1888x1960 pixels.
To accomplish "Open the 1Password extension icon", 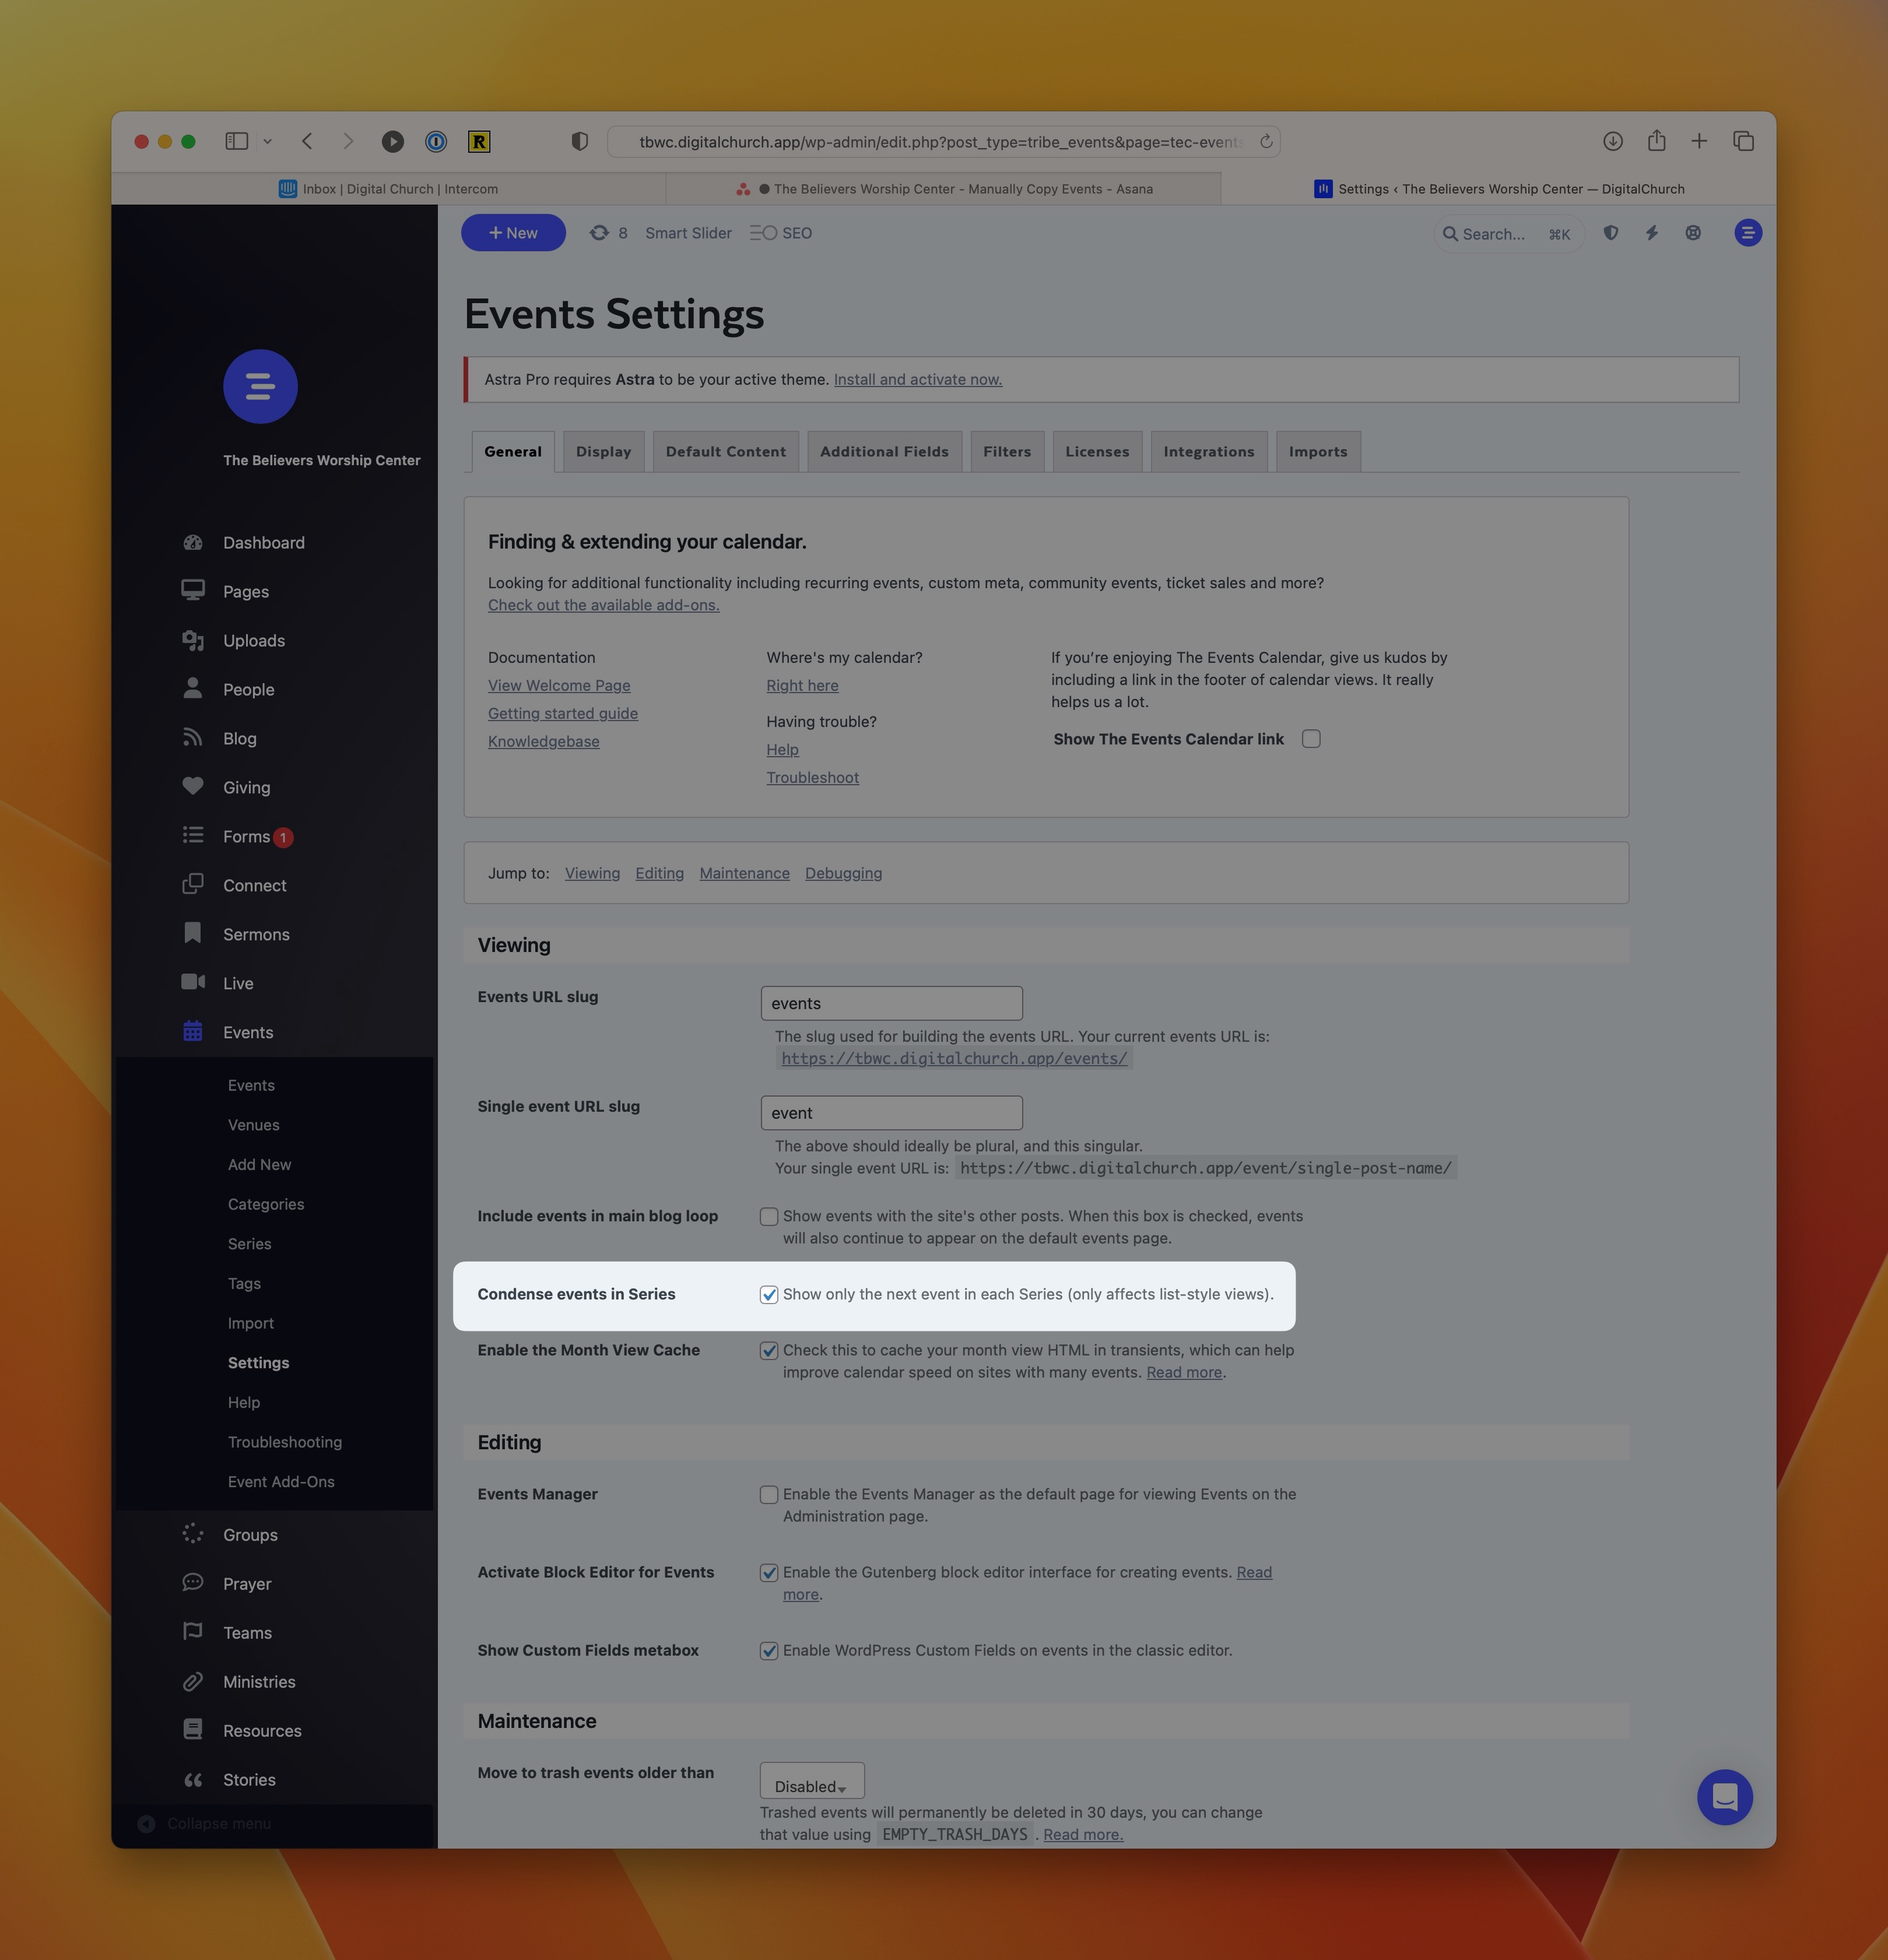I will coord(436,142).
